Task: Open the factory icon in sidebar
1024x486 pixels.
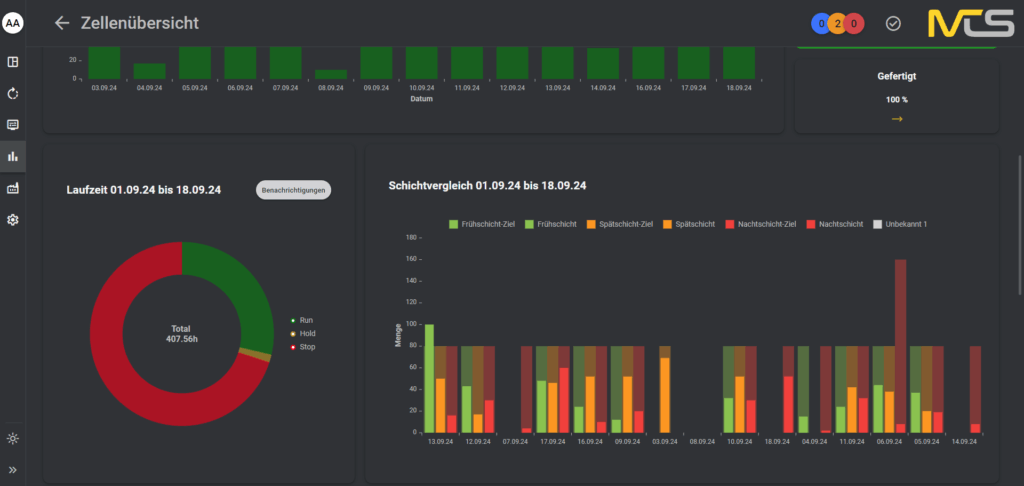Action: [x=13, y=188]
